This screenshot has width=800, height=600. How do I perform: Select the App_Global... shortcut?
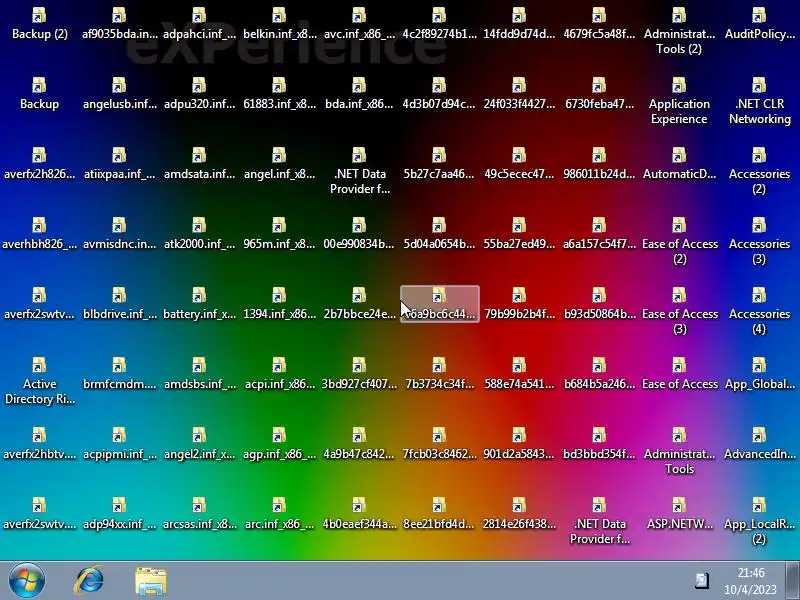759,373
